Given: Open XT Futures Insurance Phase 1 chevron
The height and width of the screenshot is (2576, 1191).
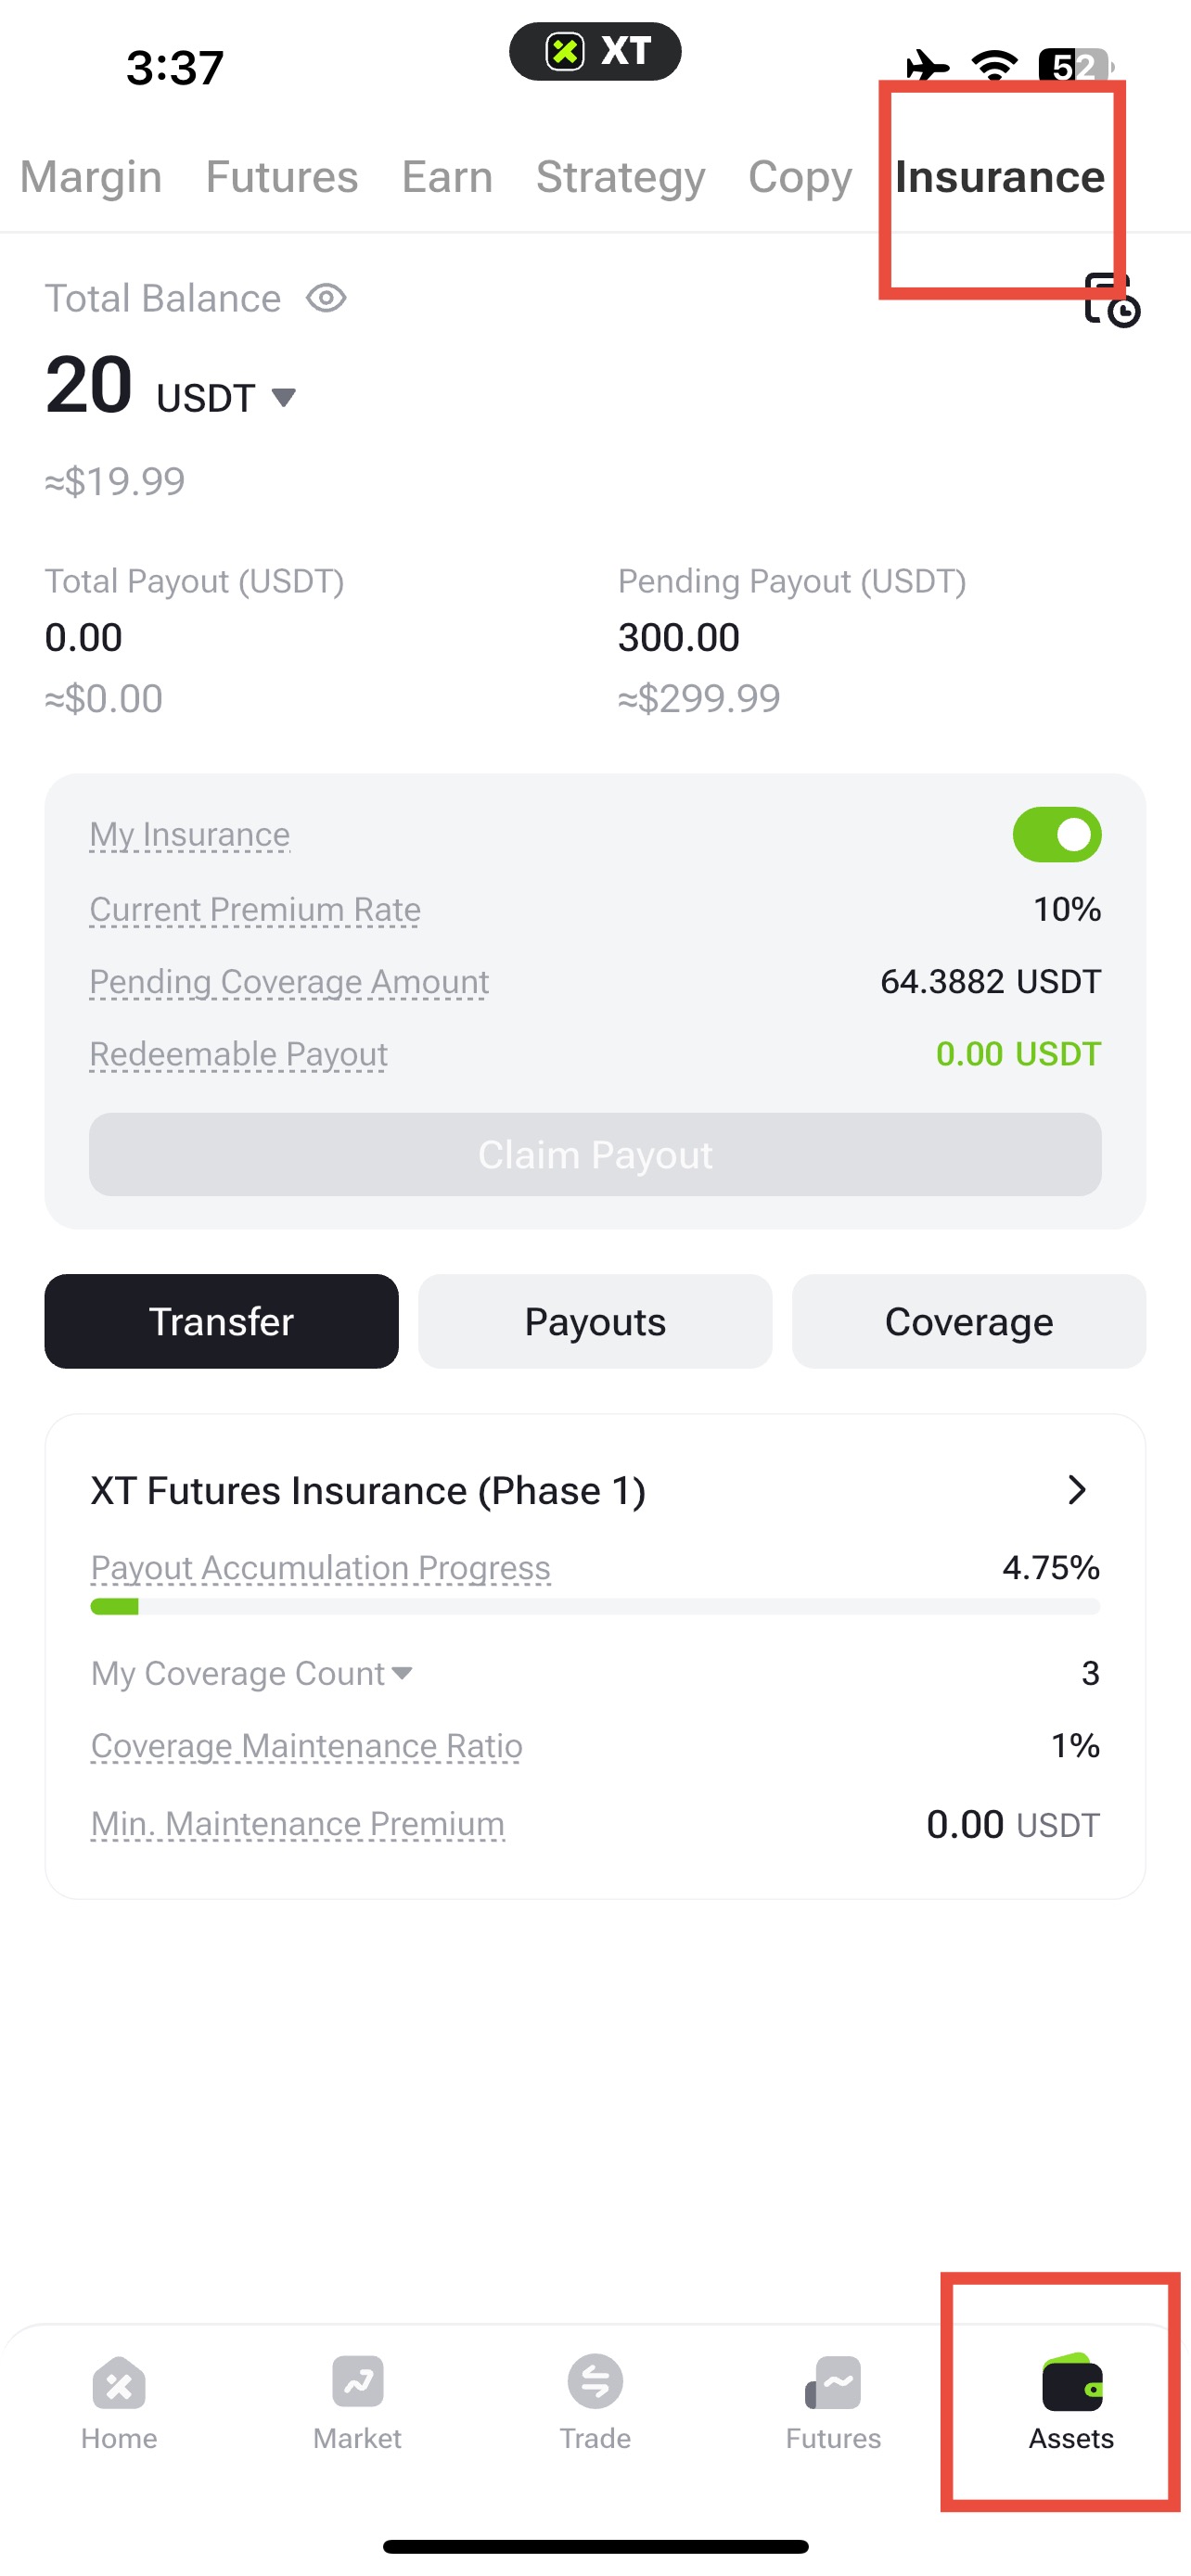Looking at the screenshot, I should pos(1076,1489).
